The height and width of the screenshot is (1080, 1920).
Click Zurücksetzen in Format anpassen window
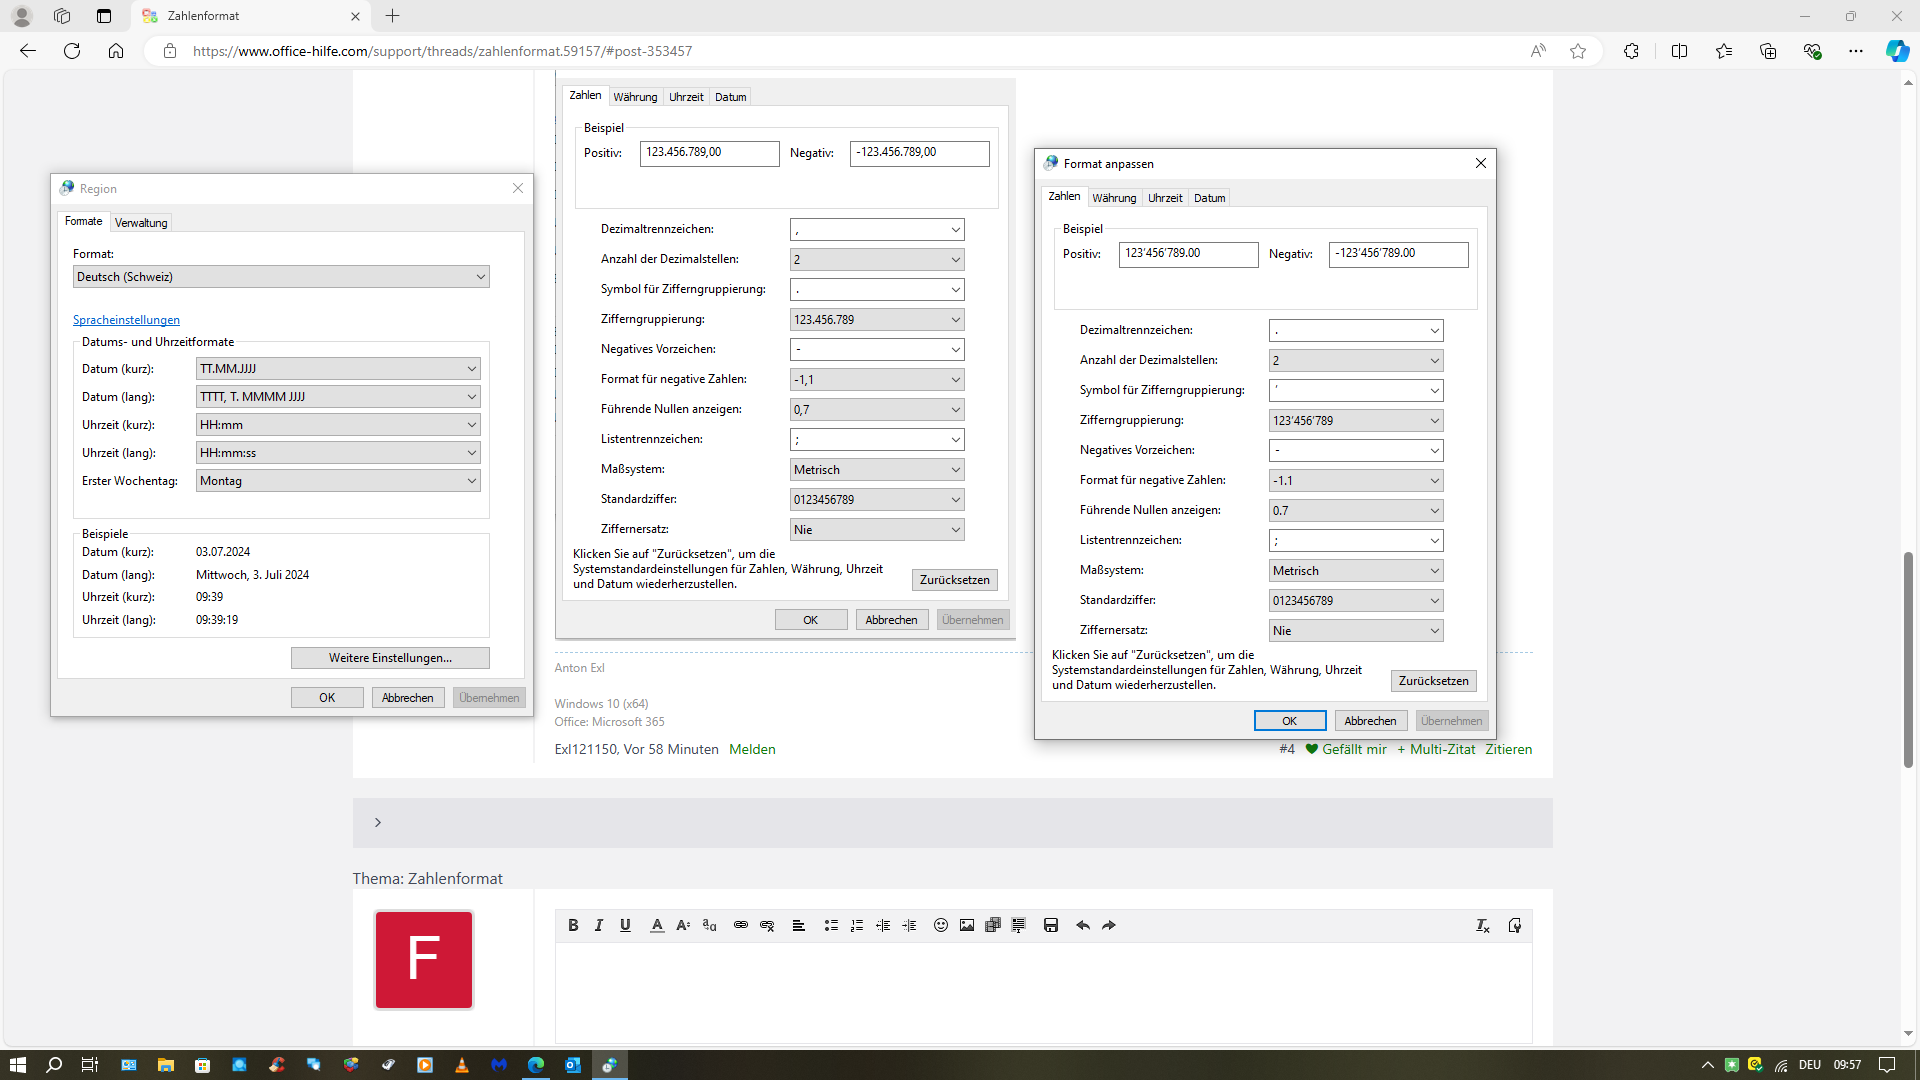click(1433, 681)
